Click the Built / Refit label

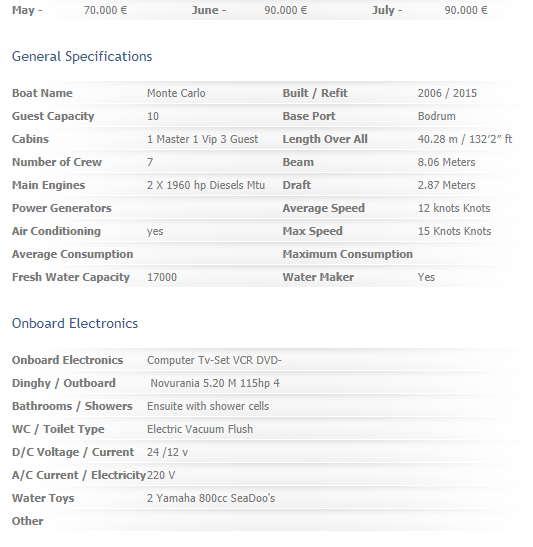(315, 93)
